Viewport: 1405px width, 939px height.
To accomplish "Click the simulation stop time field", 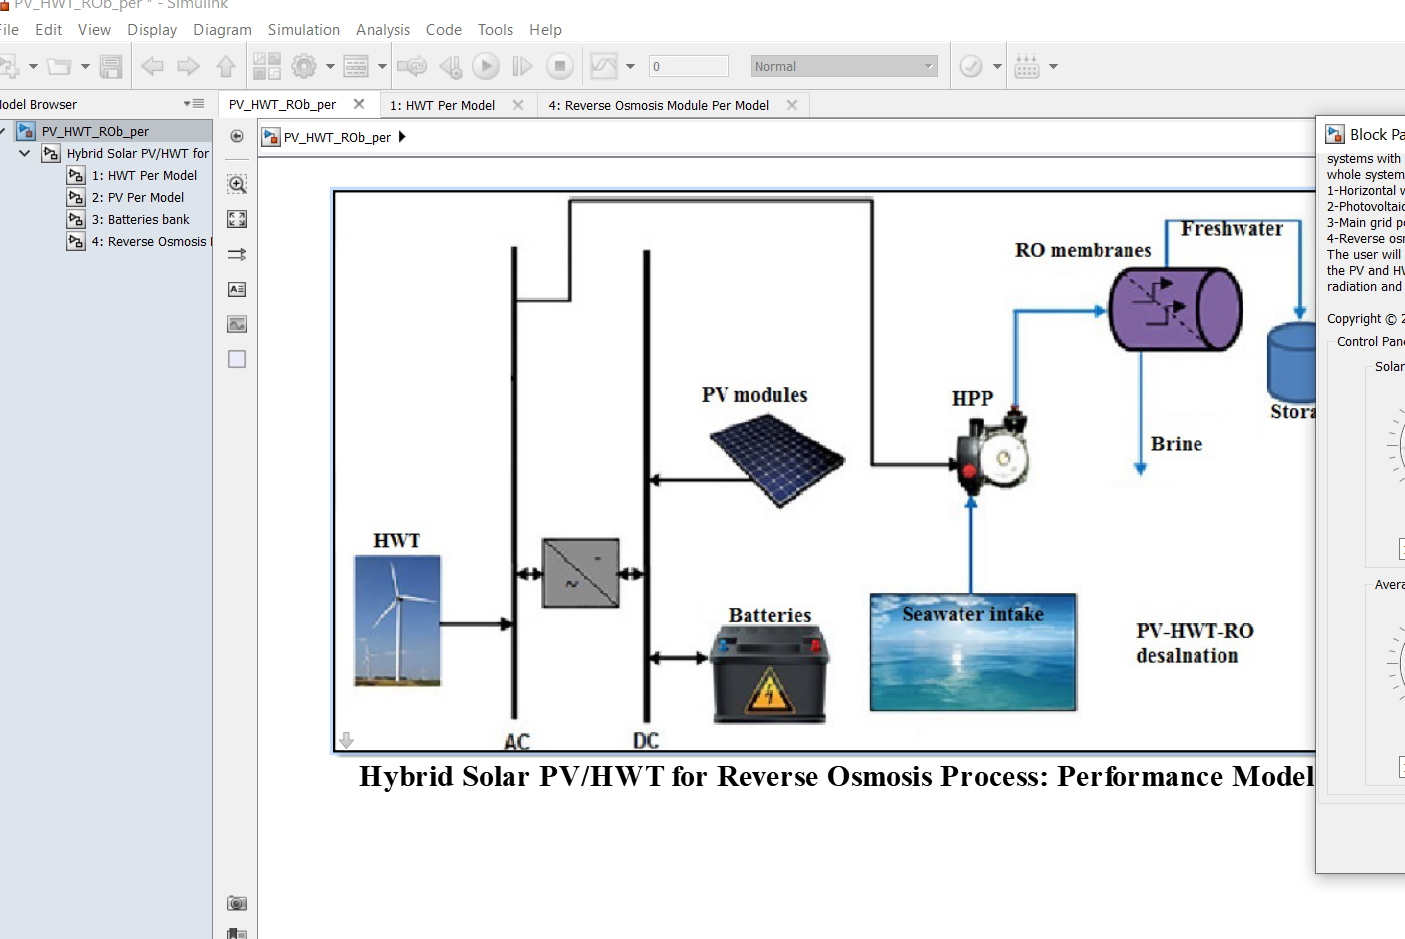I will [x=688, y=66].
